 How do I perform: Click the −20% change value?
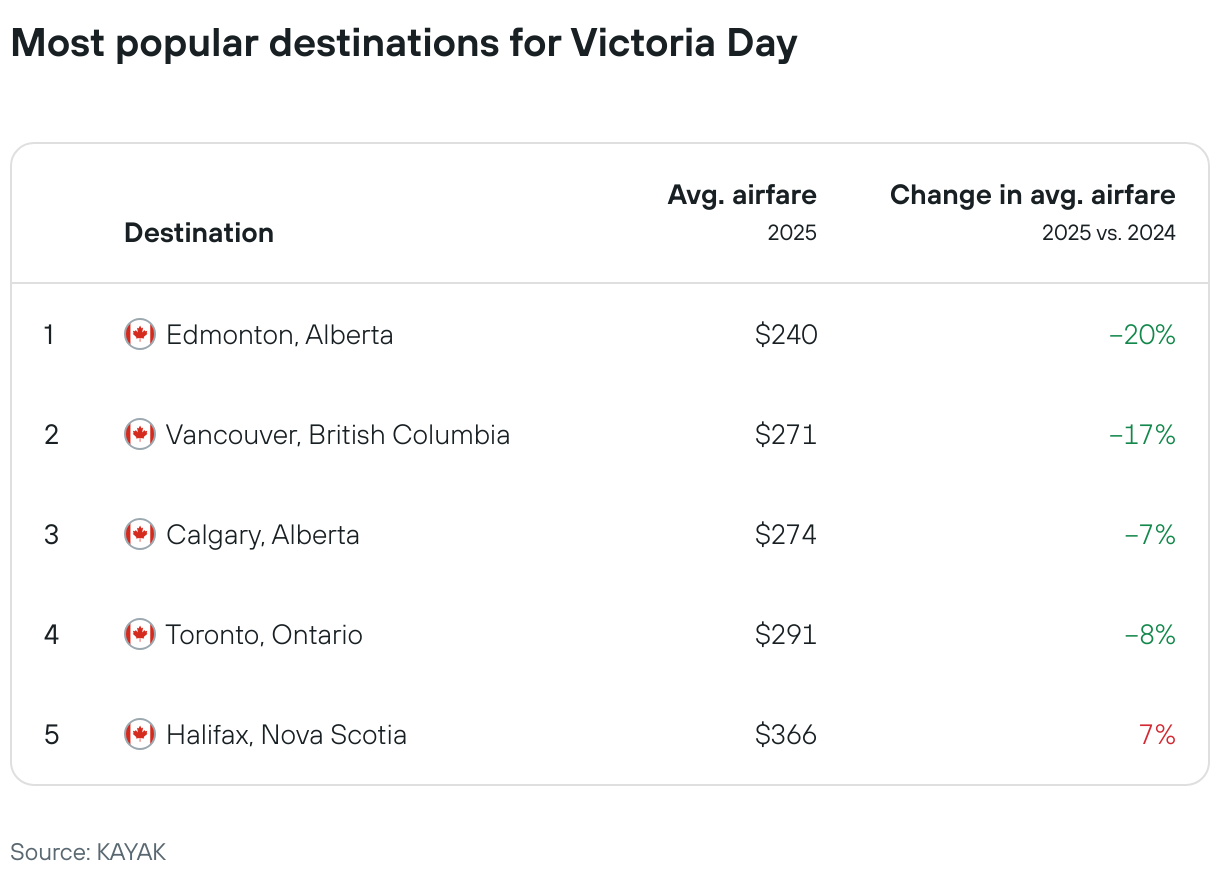1142,334
